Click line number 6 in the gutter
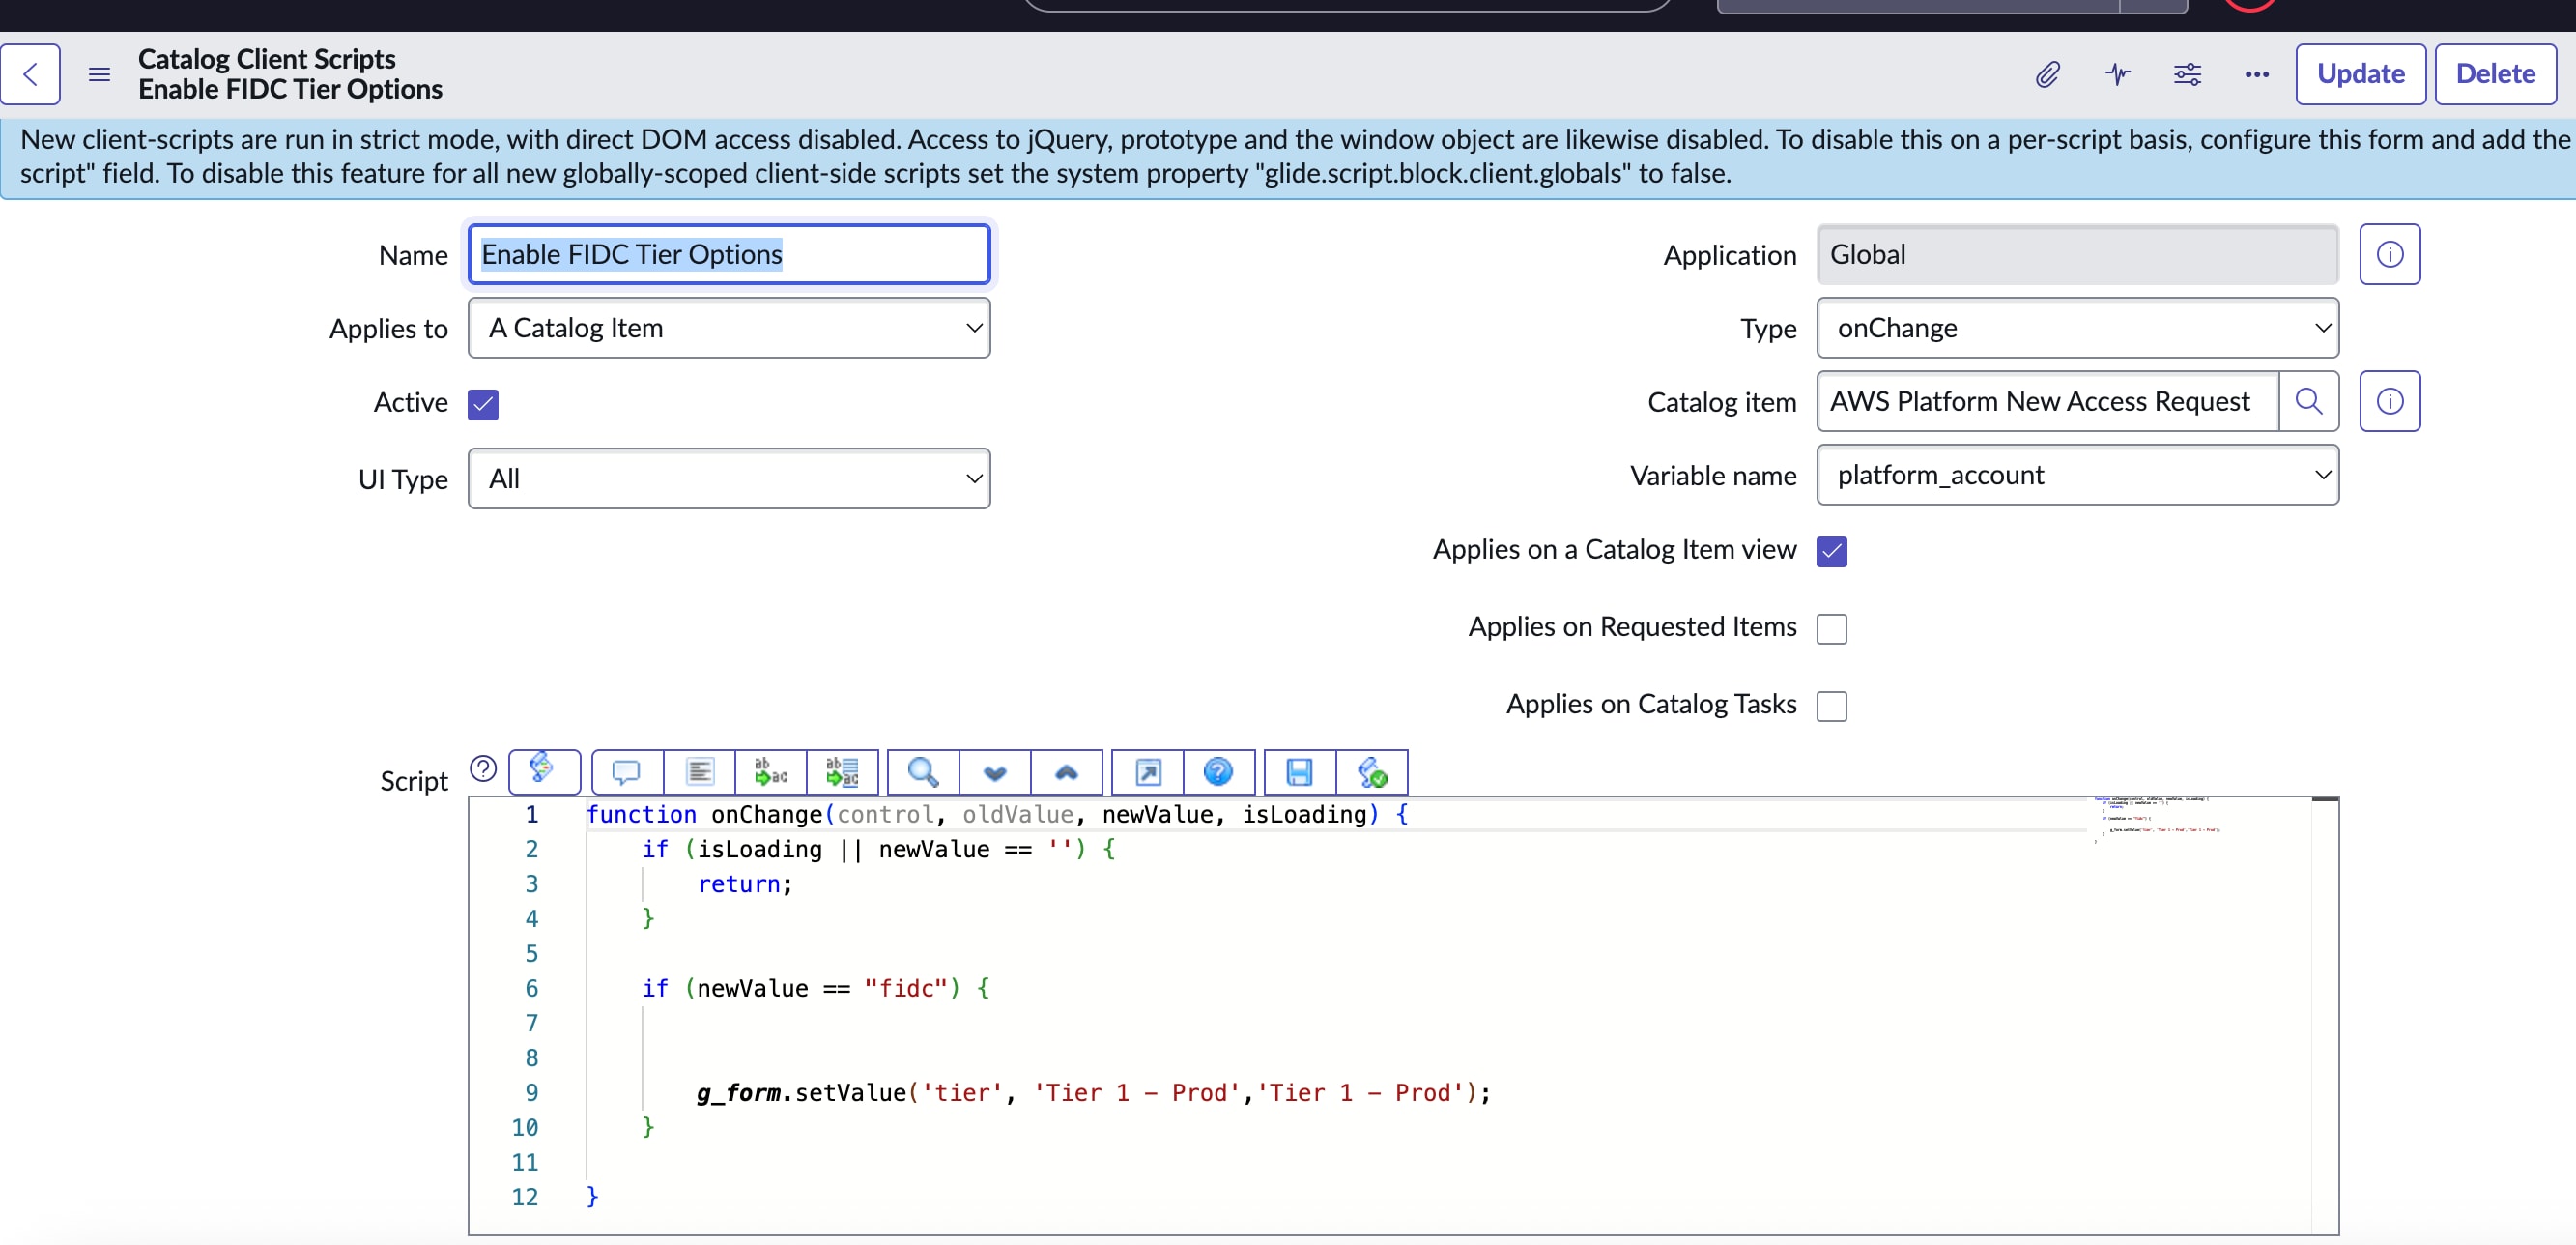Image resolution: width=2576 pixels, height=1245 pixels. [x=531, y=988]
